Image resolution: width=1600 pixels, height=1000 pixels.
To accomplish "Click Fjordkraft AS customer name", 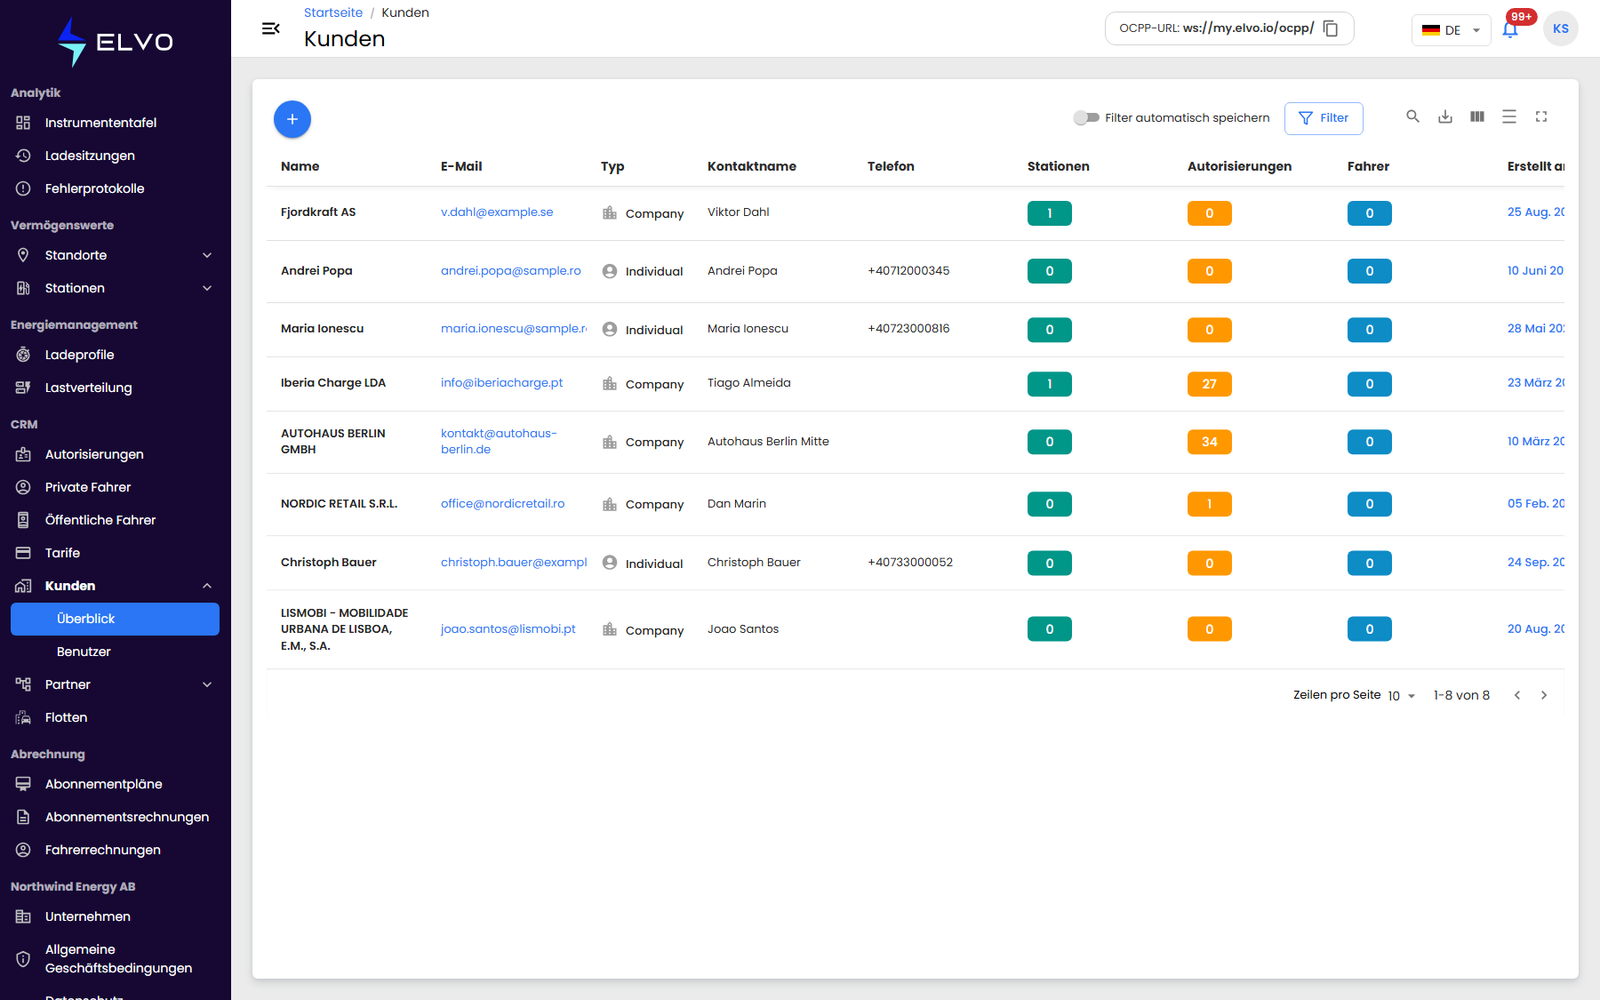I will (318, 212).
